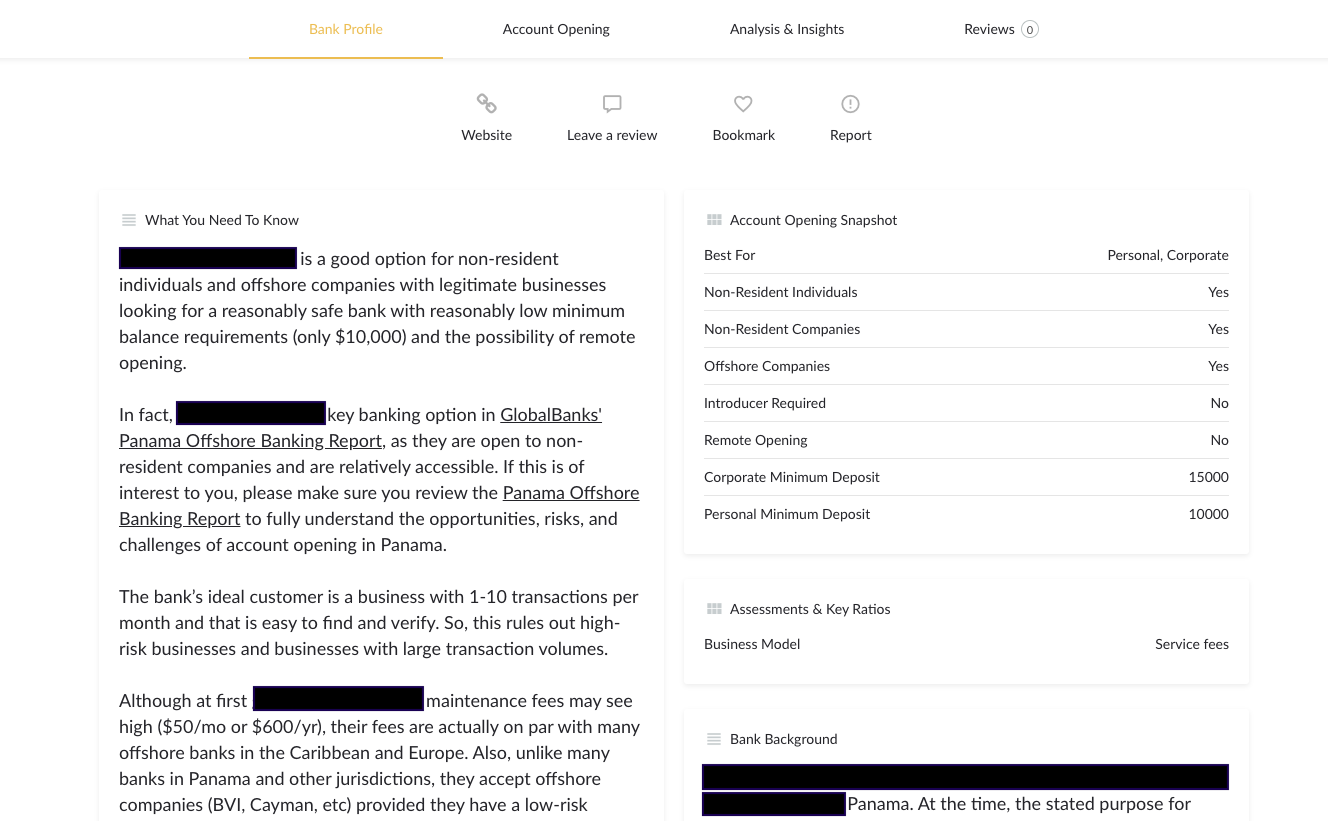This screenshot has height=821, width=1328.
Task: Open the Analysis & Insights tab
Action: tap(787, 29)
